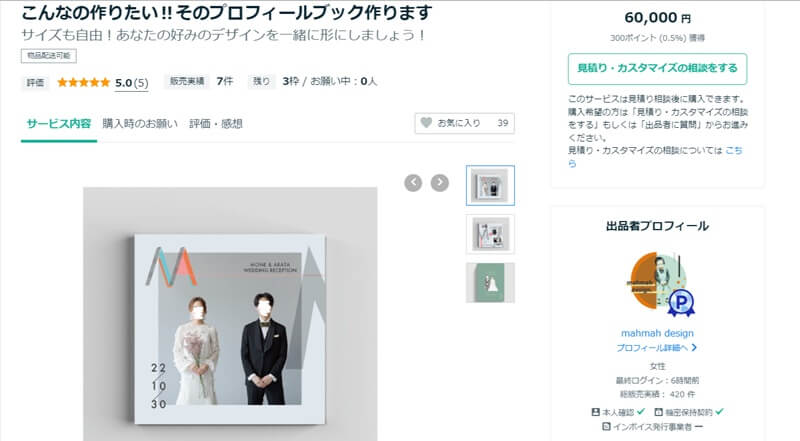Switch to サービス内容 tab
This screenshot has width=800, height=441.
(x=58, y=124)
